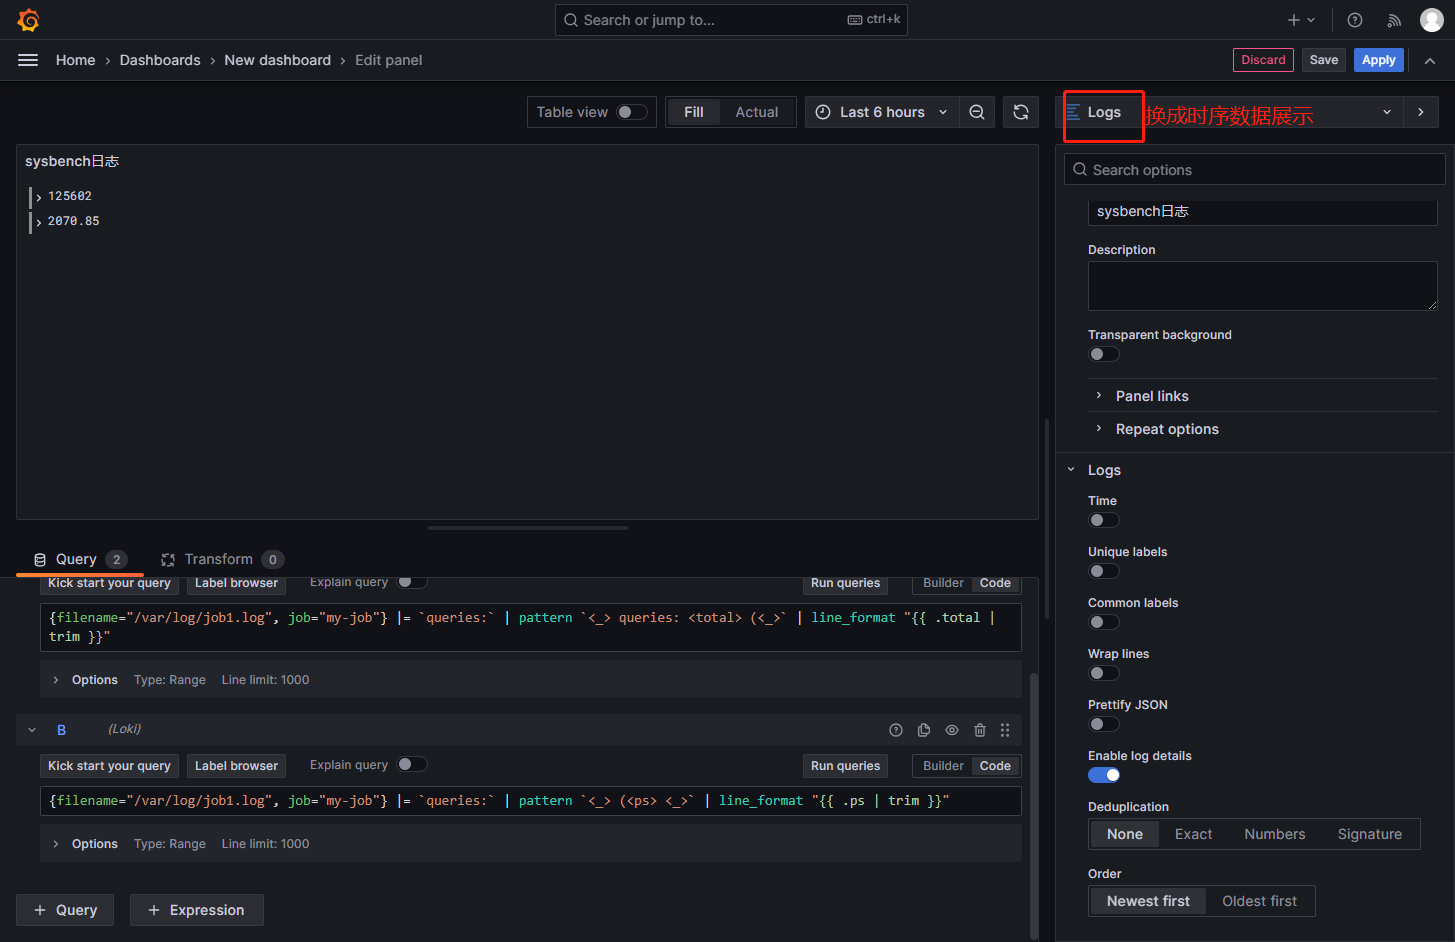Add a new Query
This screenshot has height=942, width=1455.
(65, 910)
